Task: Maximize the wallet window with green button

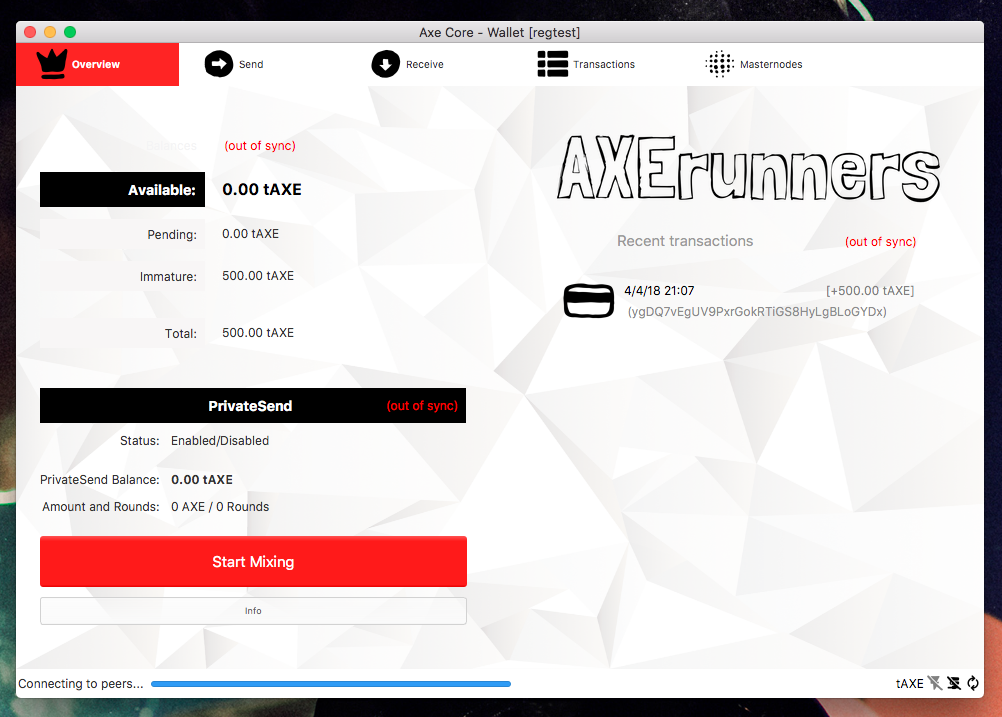Action: pyautogui.click(x=70, y=32)
